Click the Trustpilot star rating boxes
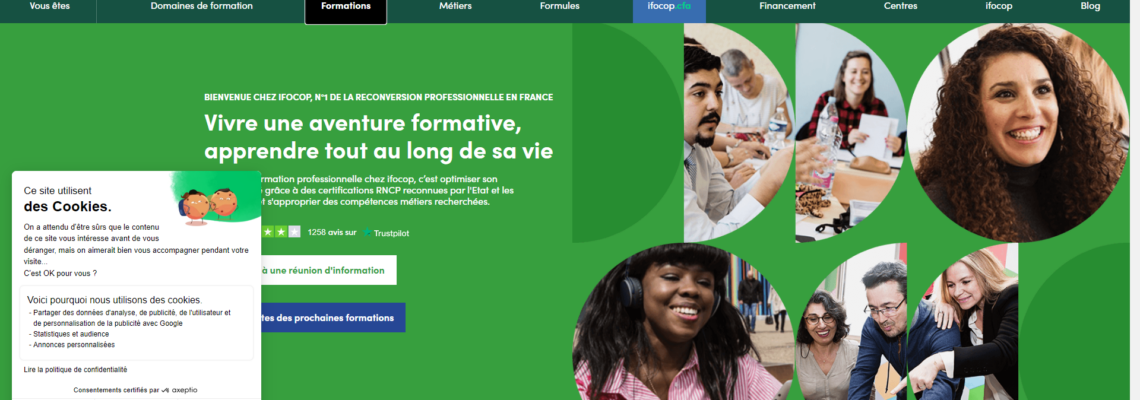Screen dimensions: 1140x400 (x=281, y=232)
